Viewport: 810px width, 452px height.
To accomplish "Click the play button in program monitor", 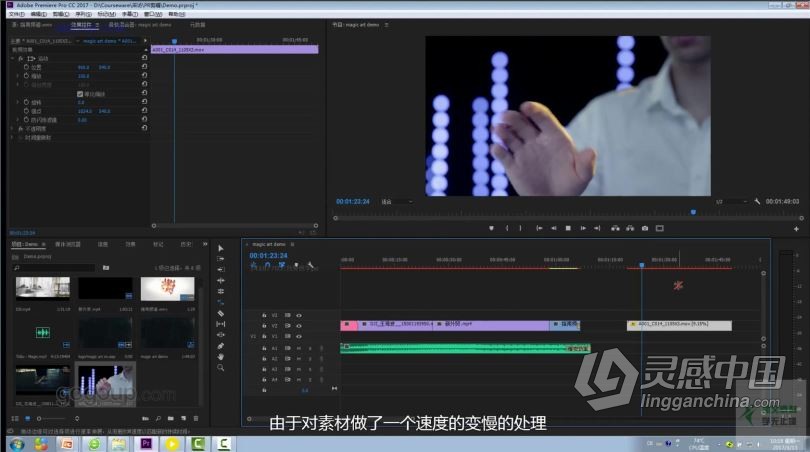I will pos(568,228).
